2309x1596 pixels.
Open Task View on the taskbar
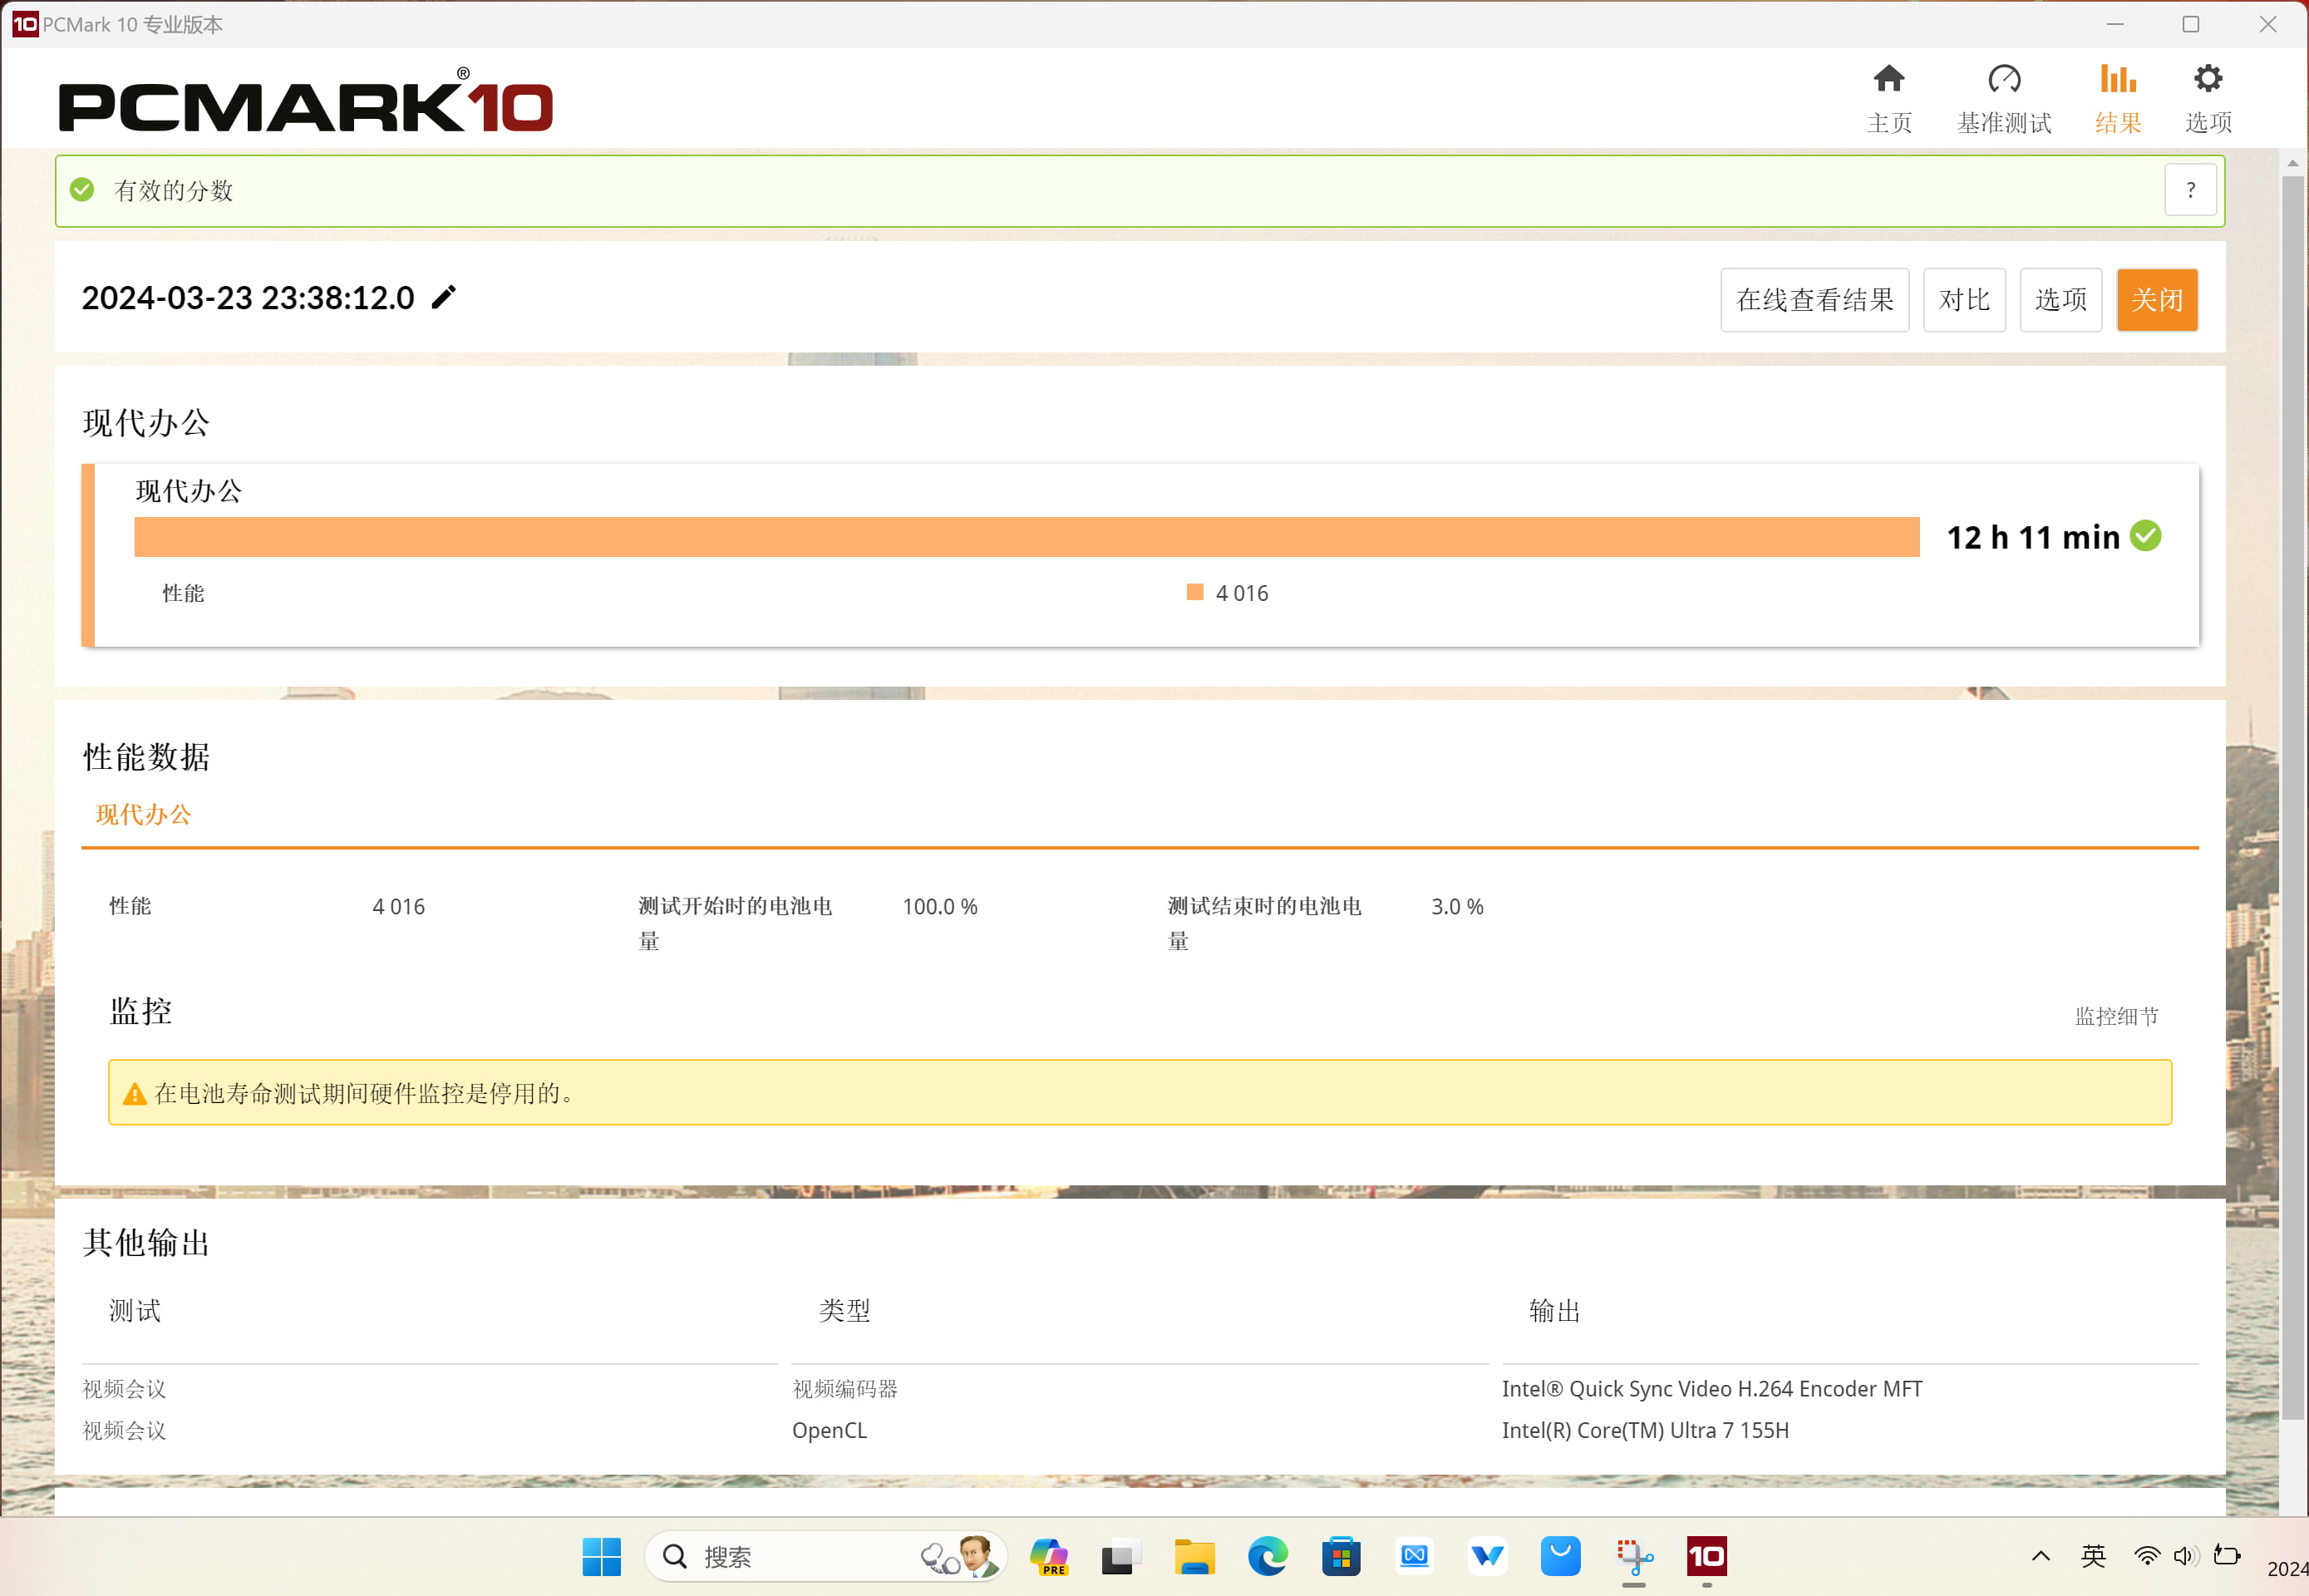coord(1120,1557)
